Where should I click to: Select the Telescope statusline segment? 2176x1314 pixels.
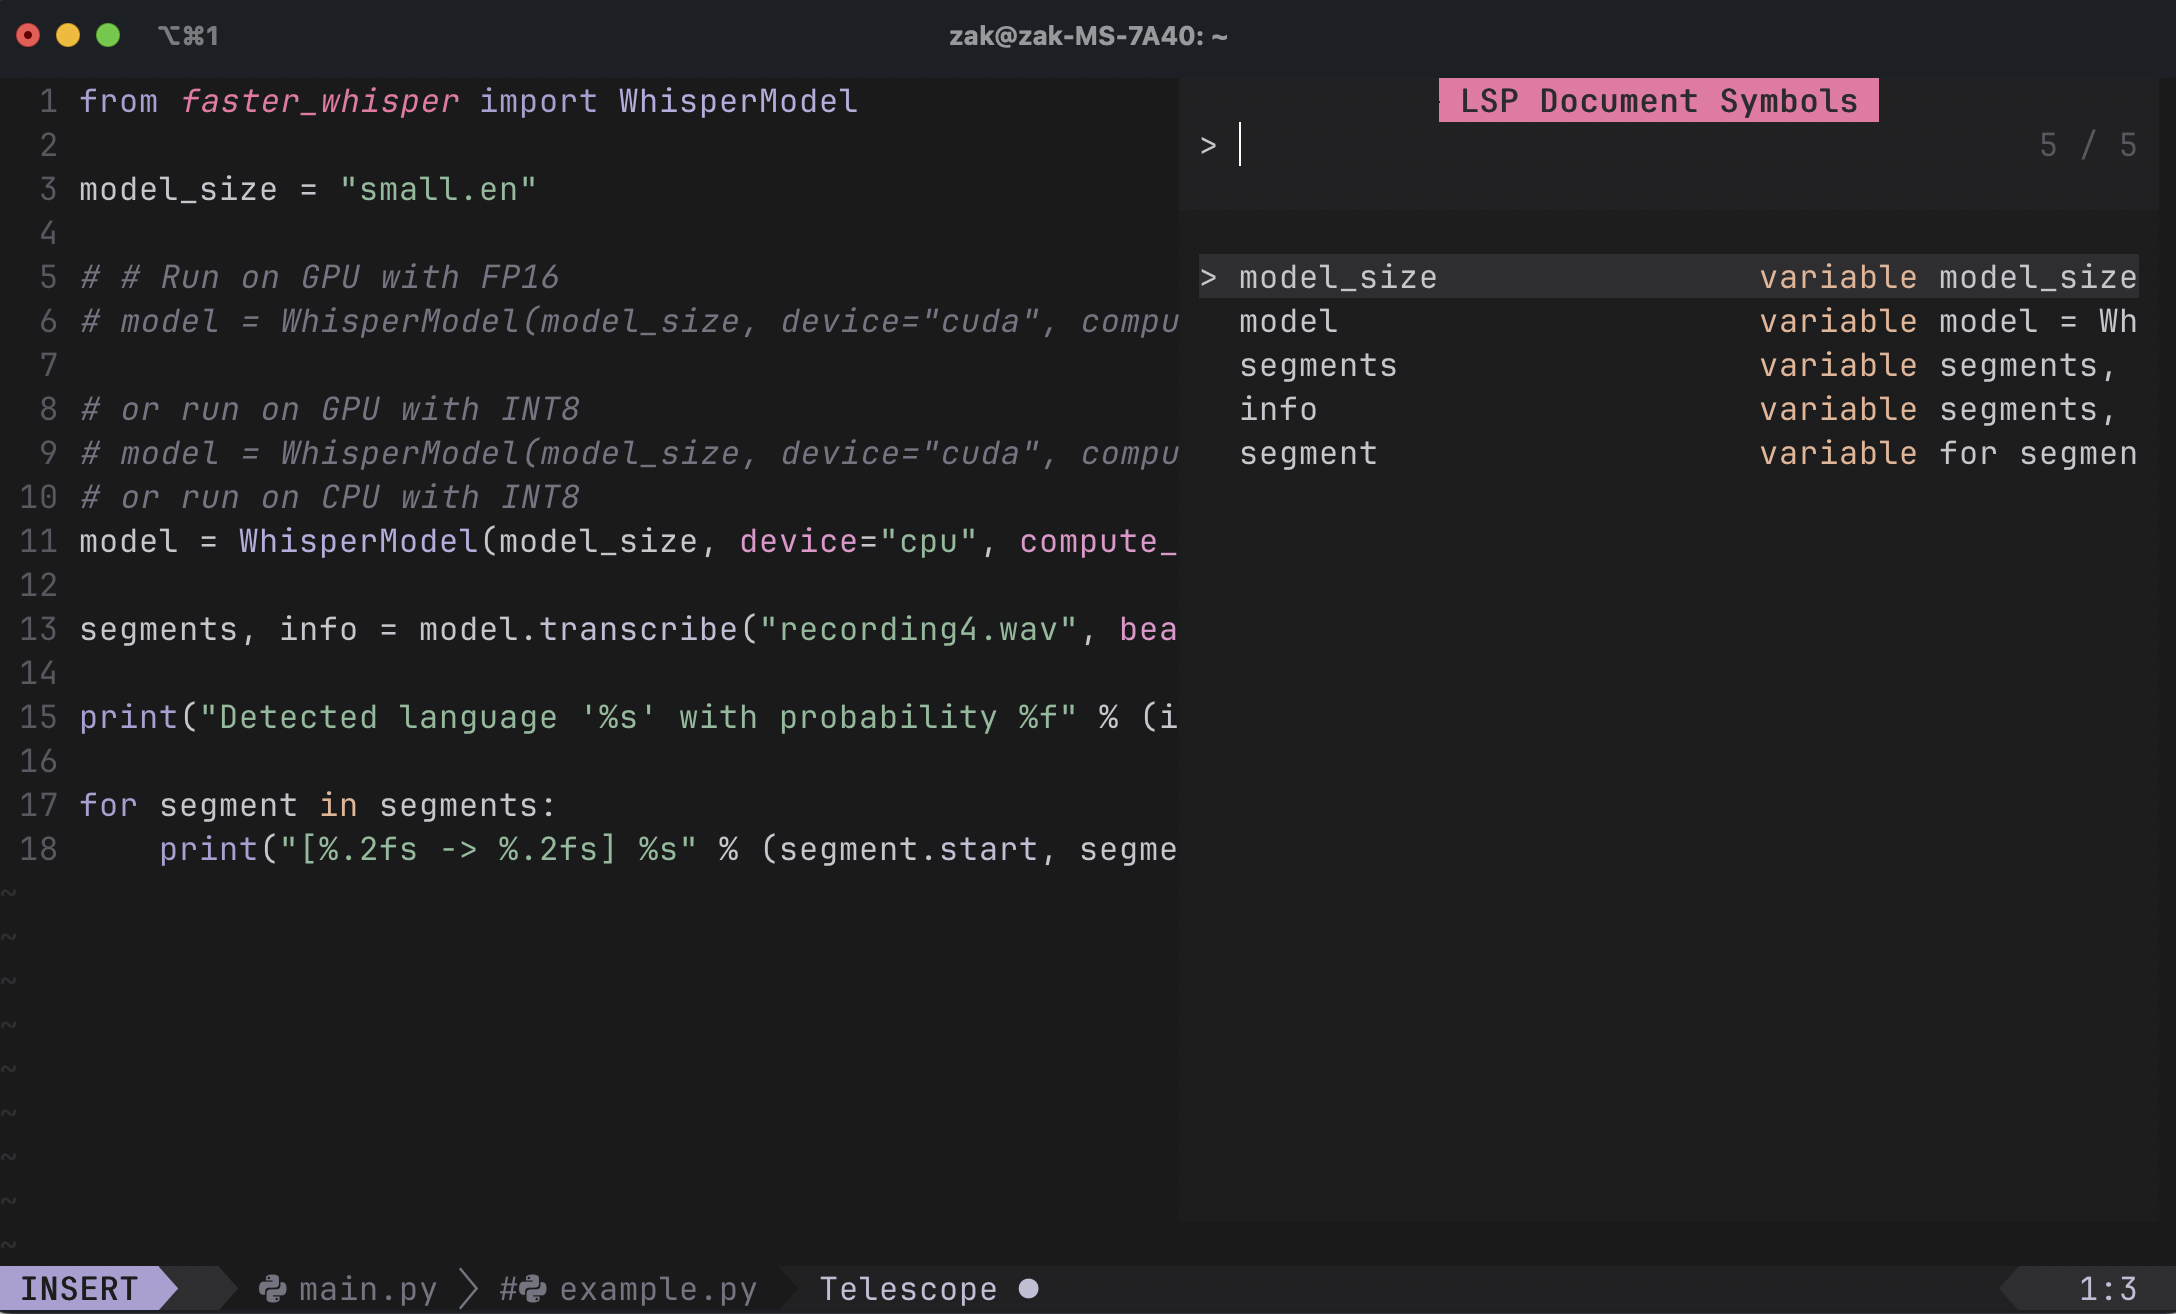coord(908,1289)
